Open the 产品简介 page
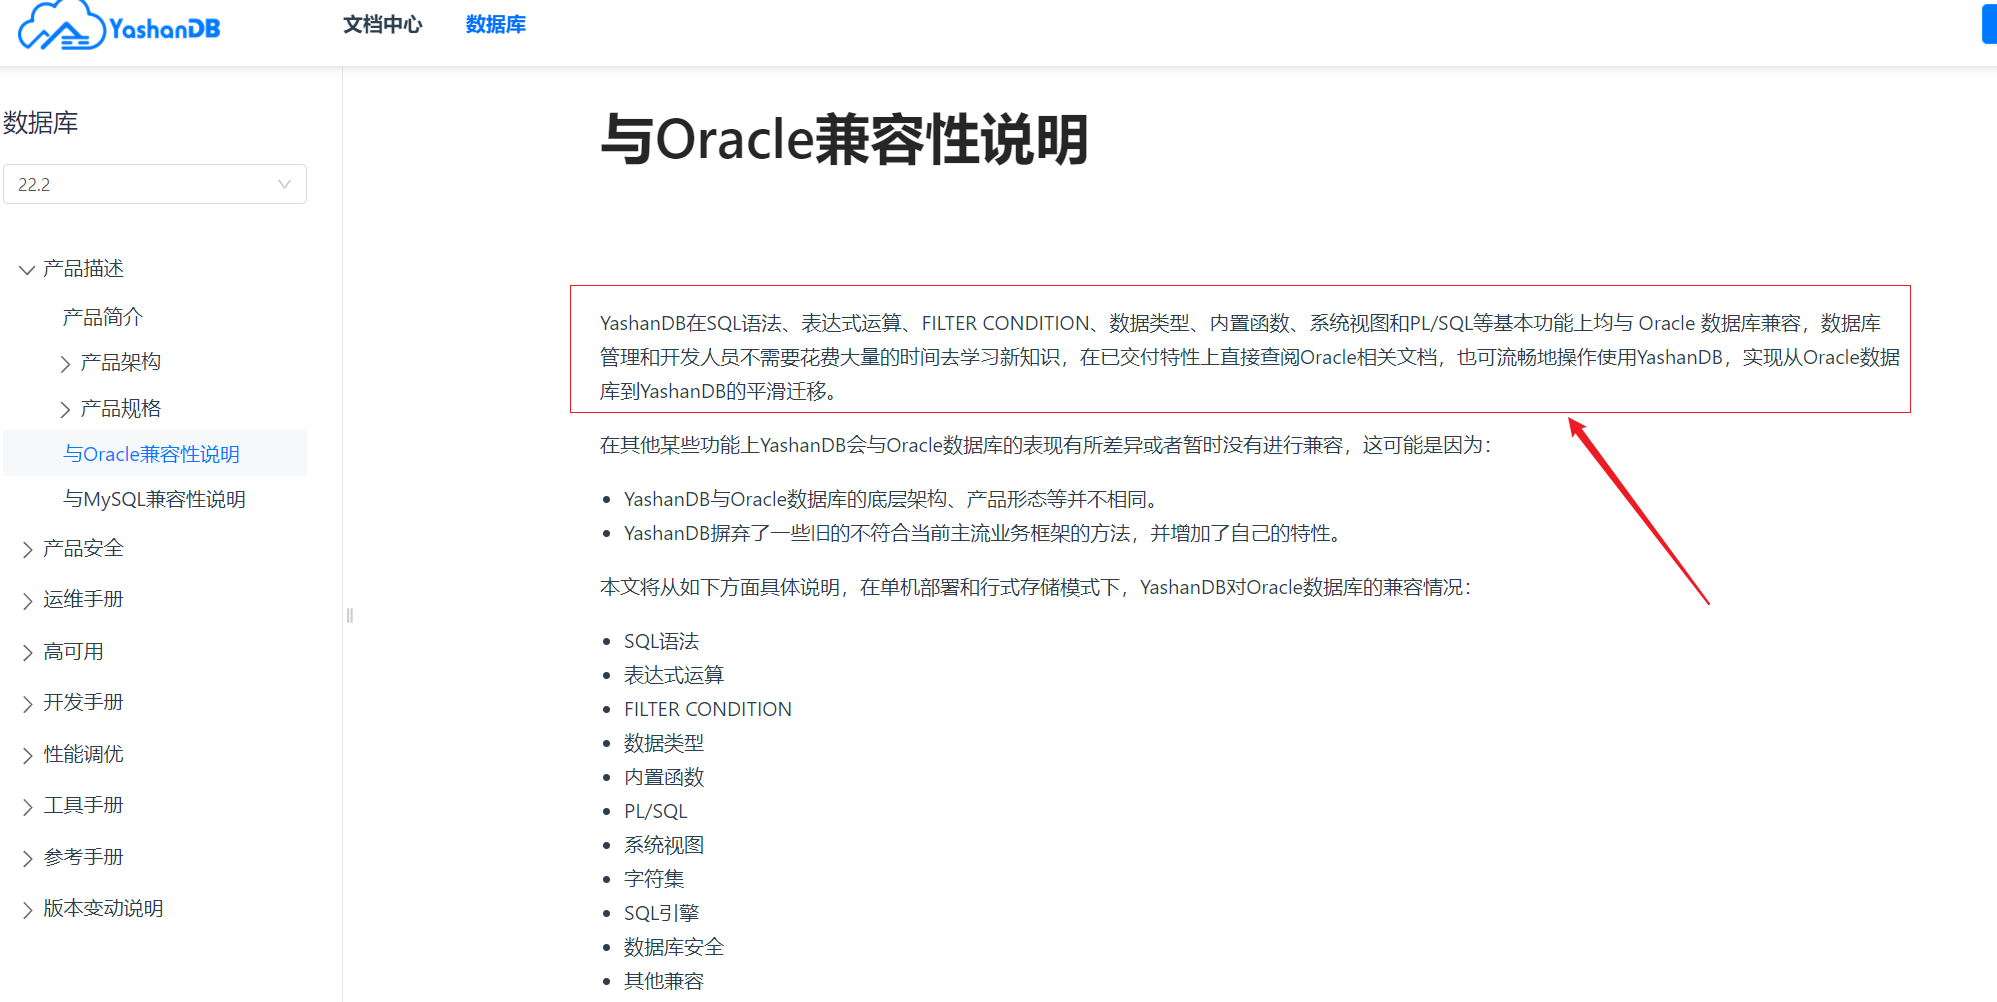Viewport: 1997px width, 1002px height. coord(103,317)
